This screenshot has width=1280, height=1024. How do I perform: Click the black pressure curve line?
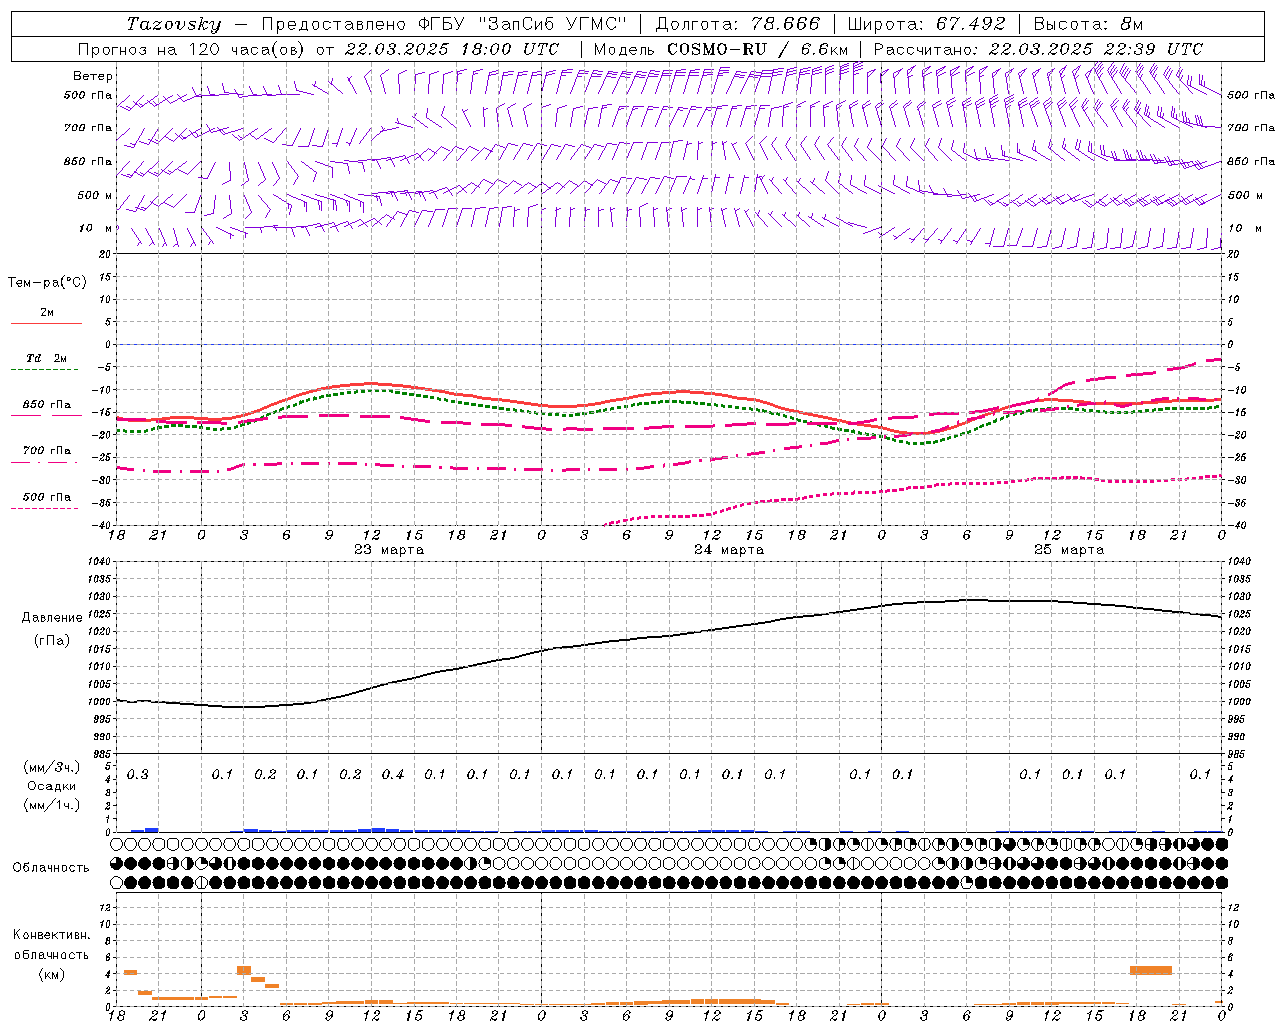pyautogui.click(x=669, y=636)
